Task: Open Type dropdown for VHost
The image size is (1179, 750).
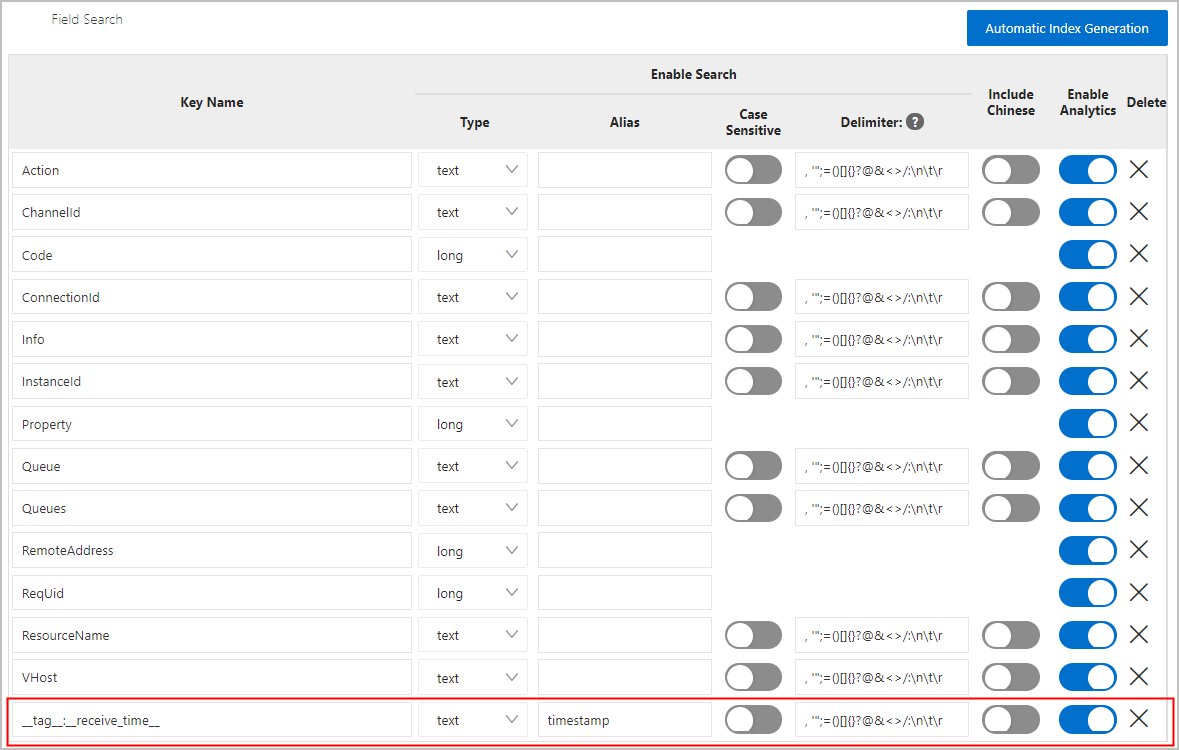Action: [473, 677]
